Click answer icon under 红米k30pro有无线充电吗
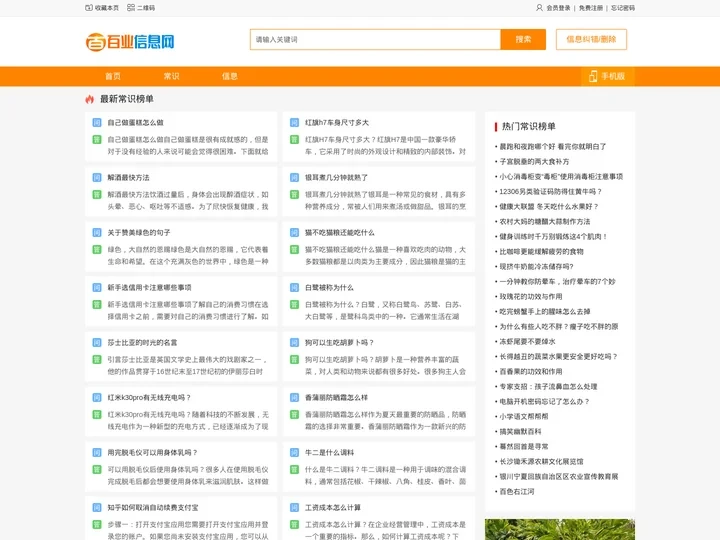Image resolution: width=720 pixels, height=540 pixels. tap(97, 415)
